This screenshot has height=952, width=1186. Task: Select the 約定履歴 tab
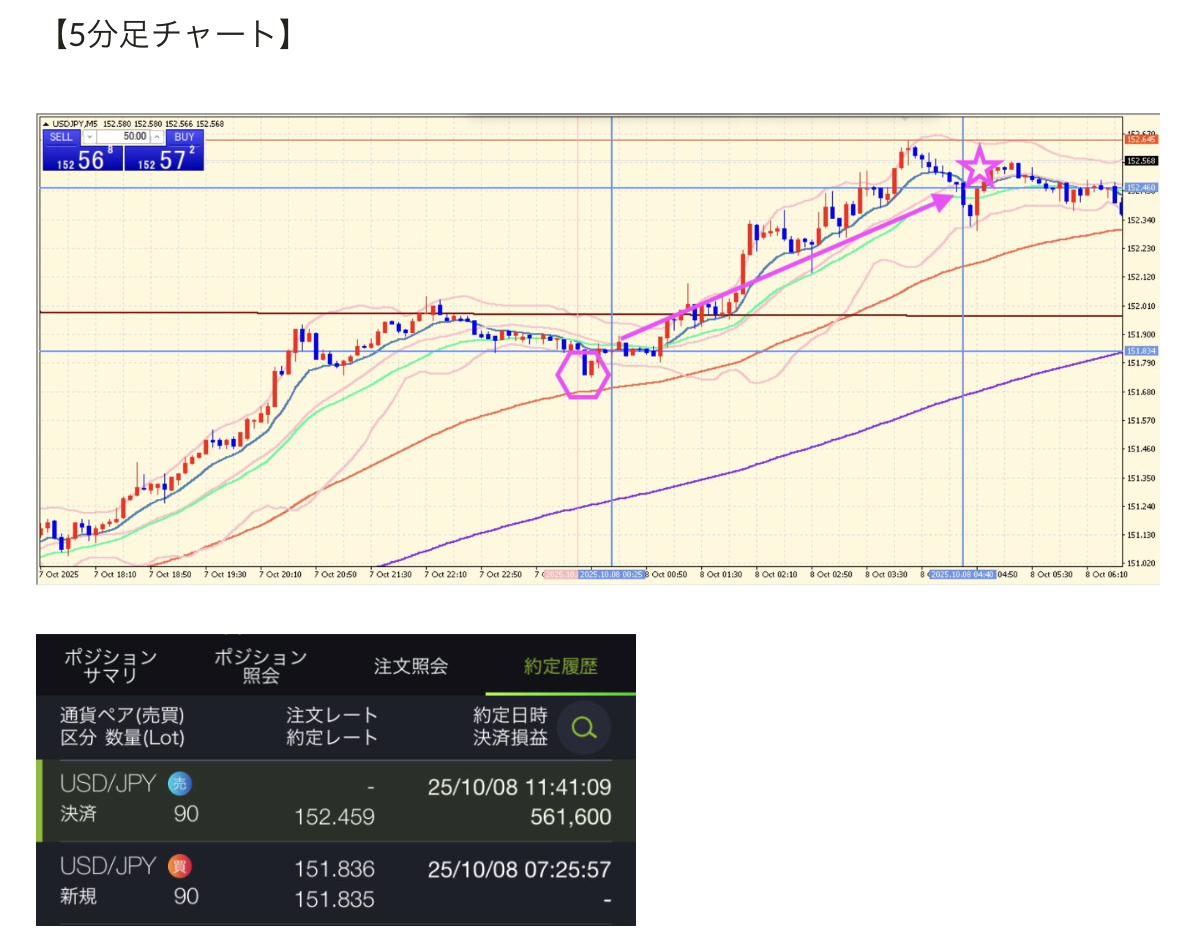560,666
